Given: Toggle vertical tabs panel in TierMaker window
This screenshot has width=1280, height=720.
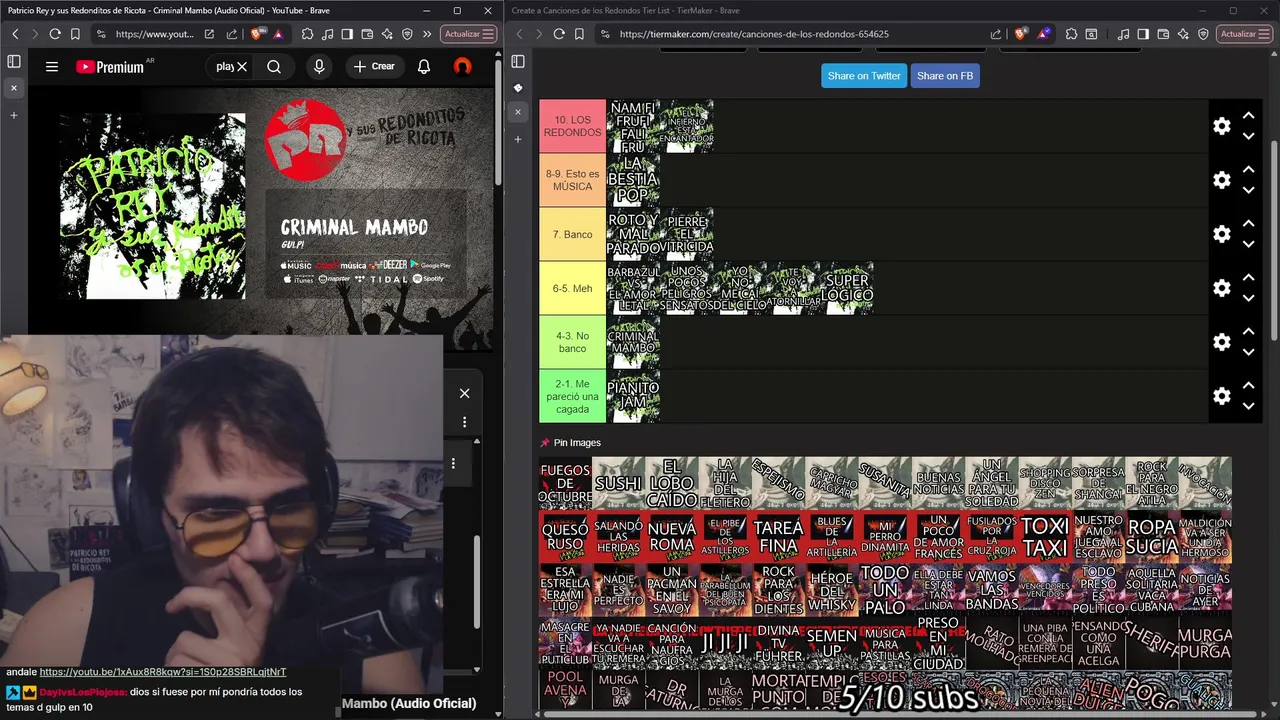Looking at the screenshot, I should (x=518, y=62).
